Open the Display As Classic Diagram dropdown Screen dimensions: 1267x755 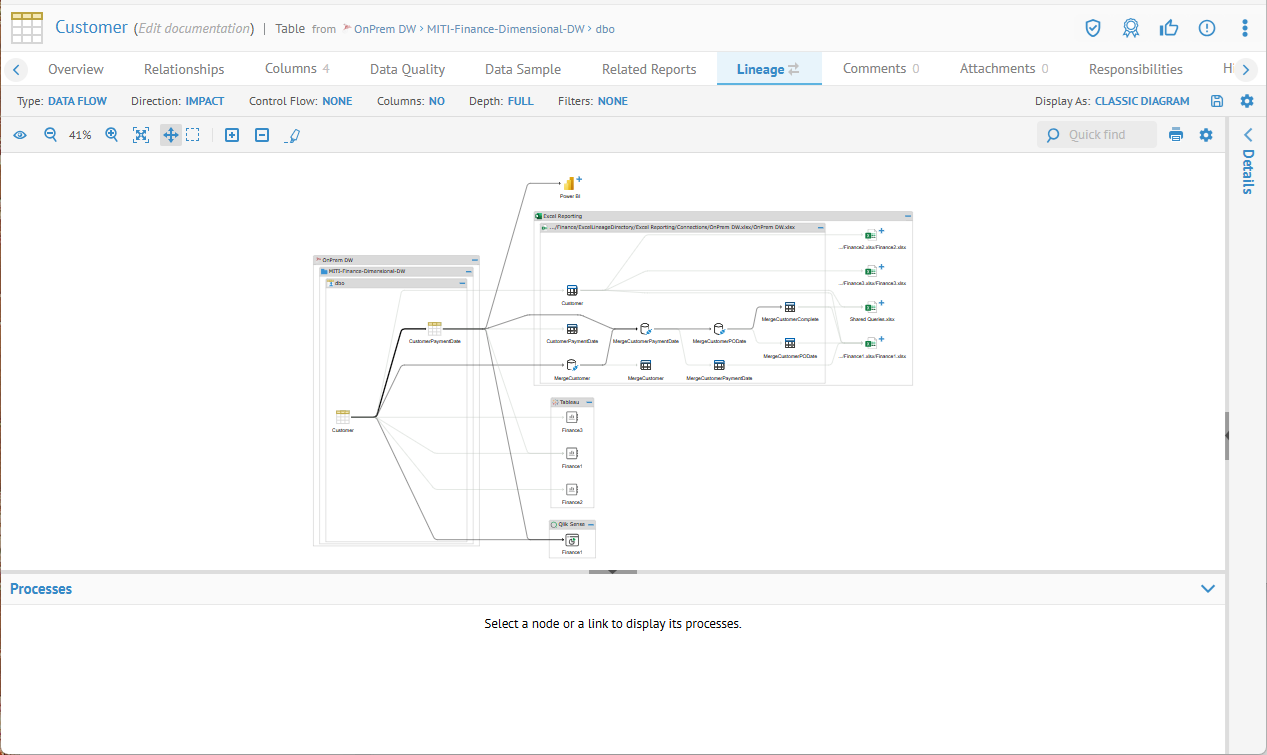click(1142, 101)
